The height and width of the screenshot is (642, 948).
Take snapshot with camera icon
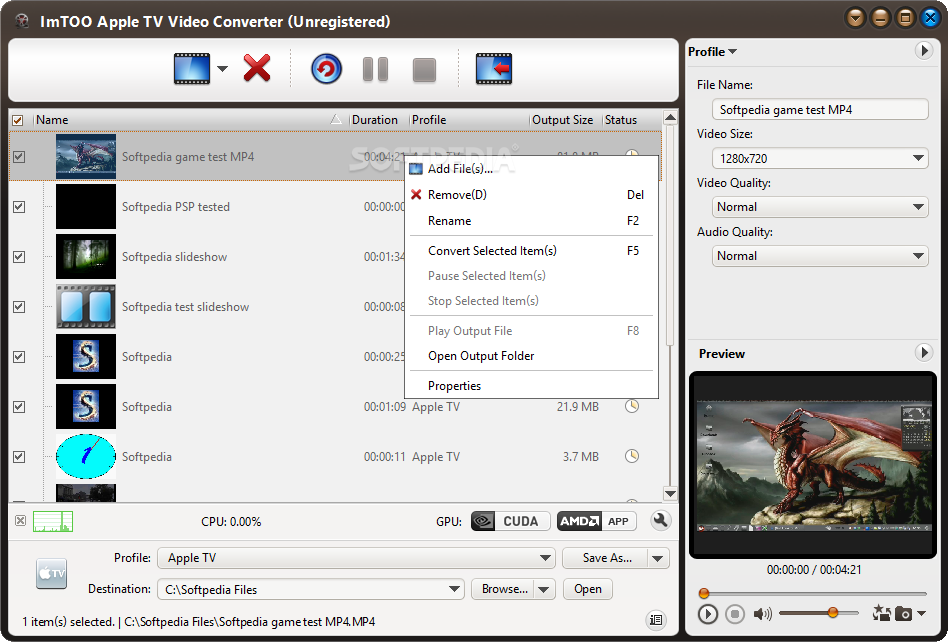pyautogui.click(x=903, y=614)
